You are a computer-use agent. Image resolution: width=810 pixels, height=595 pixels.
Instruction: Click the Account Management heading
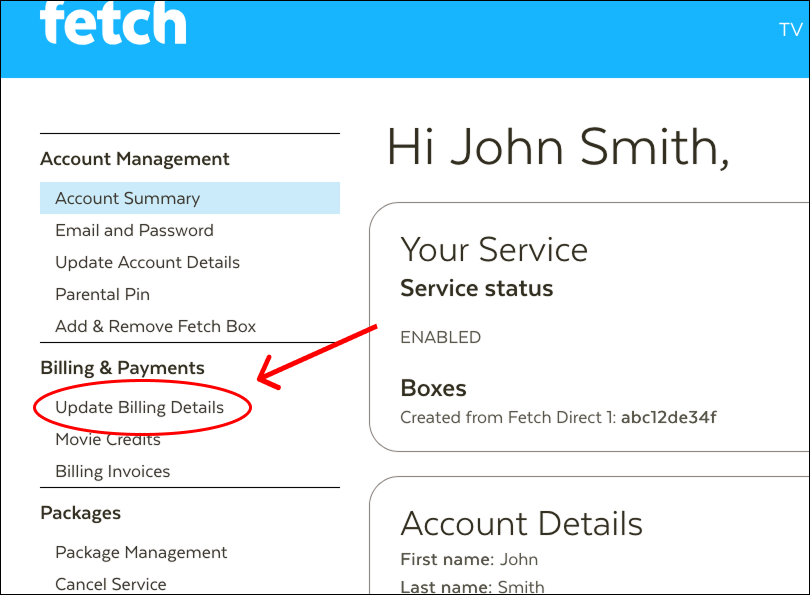click(x=135, y=159)
